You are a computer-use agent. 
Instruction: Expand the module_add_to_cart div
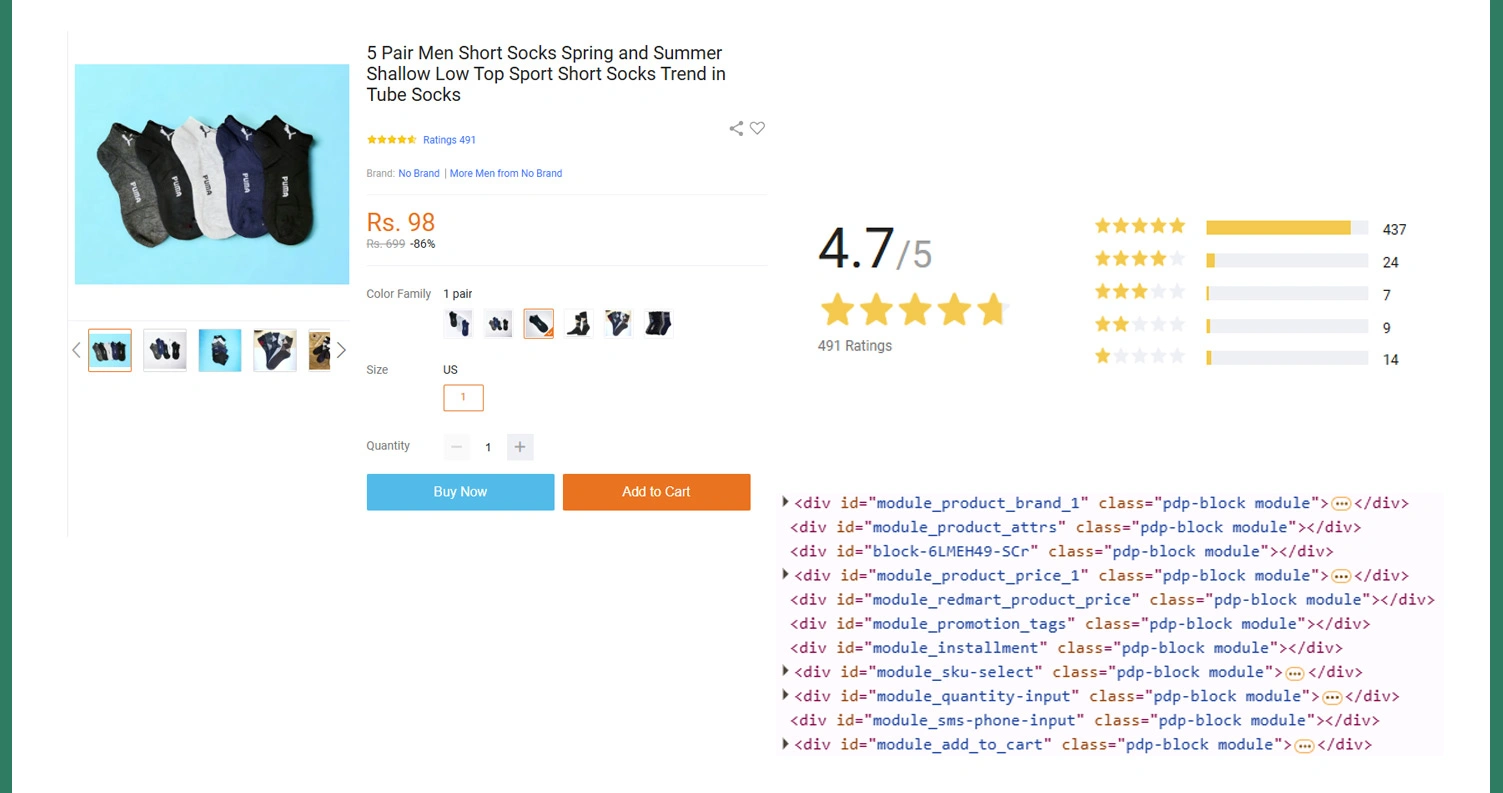(x=785, y=745)
